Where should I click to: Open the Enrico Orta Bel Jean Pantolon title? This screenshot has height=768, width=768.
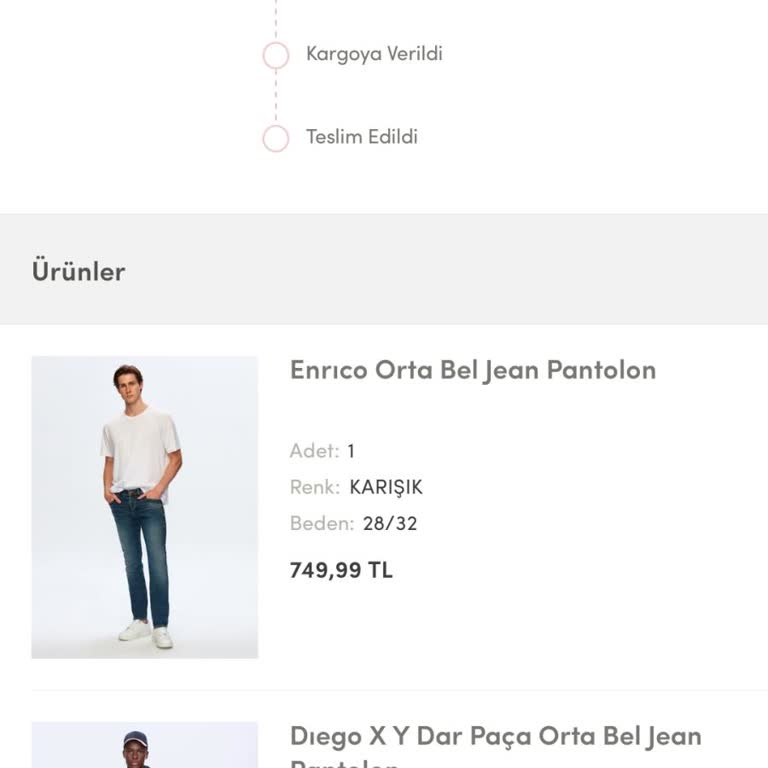[x=472, y=370]
